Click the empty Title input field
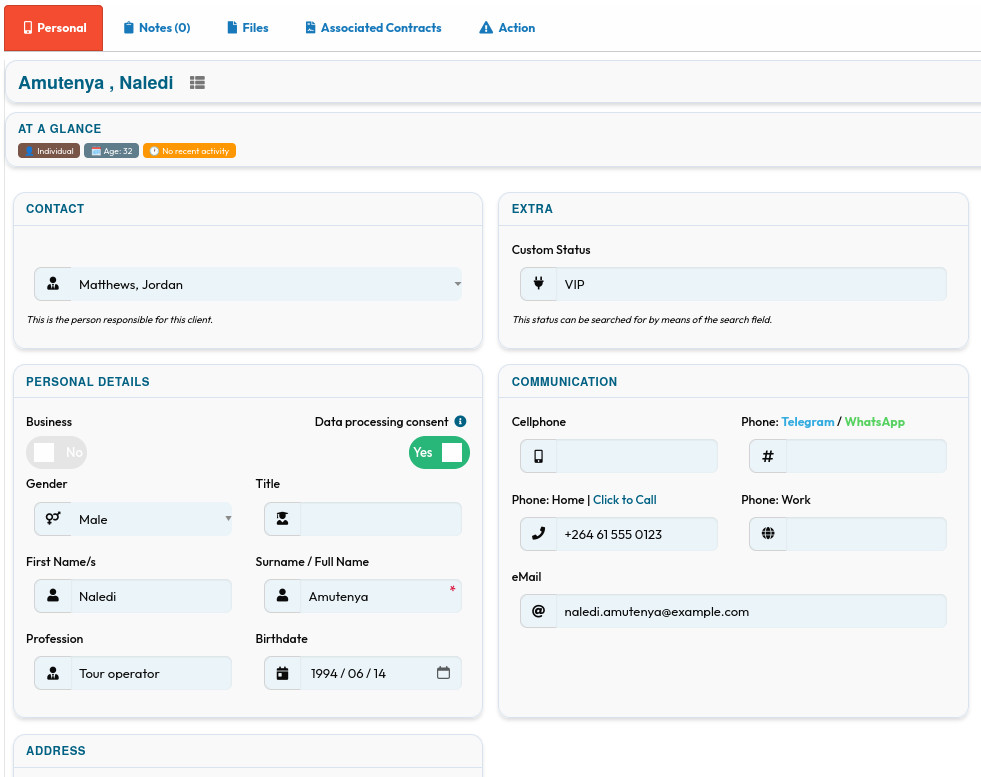This screenshot has height=777, width=981. (x=381, y=519)
